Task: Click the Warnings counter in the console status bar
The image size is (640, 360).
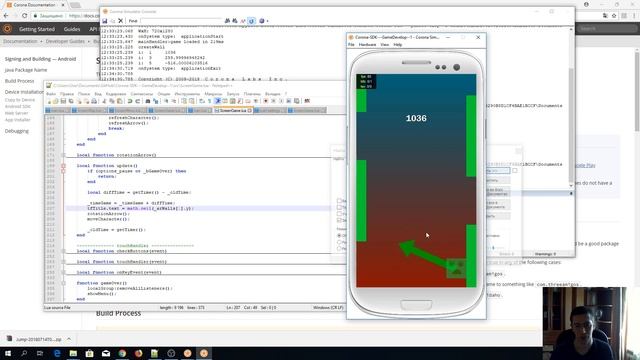Action: point(545,254)
